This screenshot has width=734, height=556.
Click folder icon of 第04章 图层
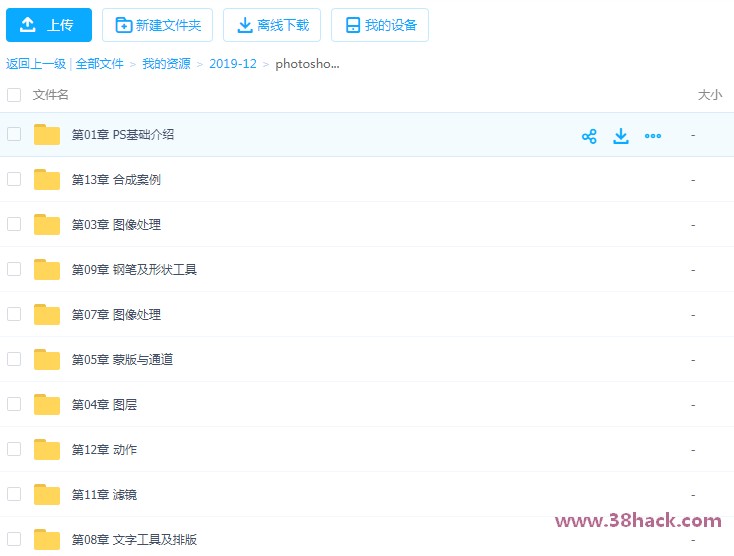tap(47, 404)
